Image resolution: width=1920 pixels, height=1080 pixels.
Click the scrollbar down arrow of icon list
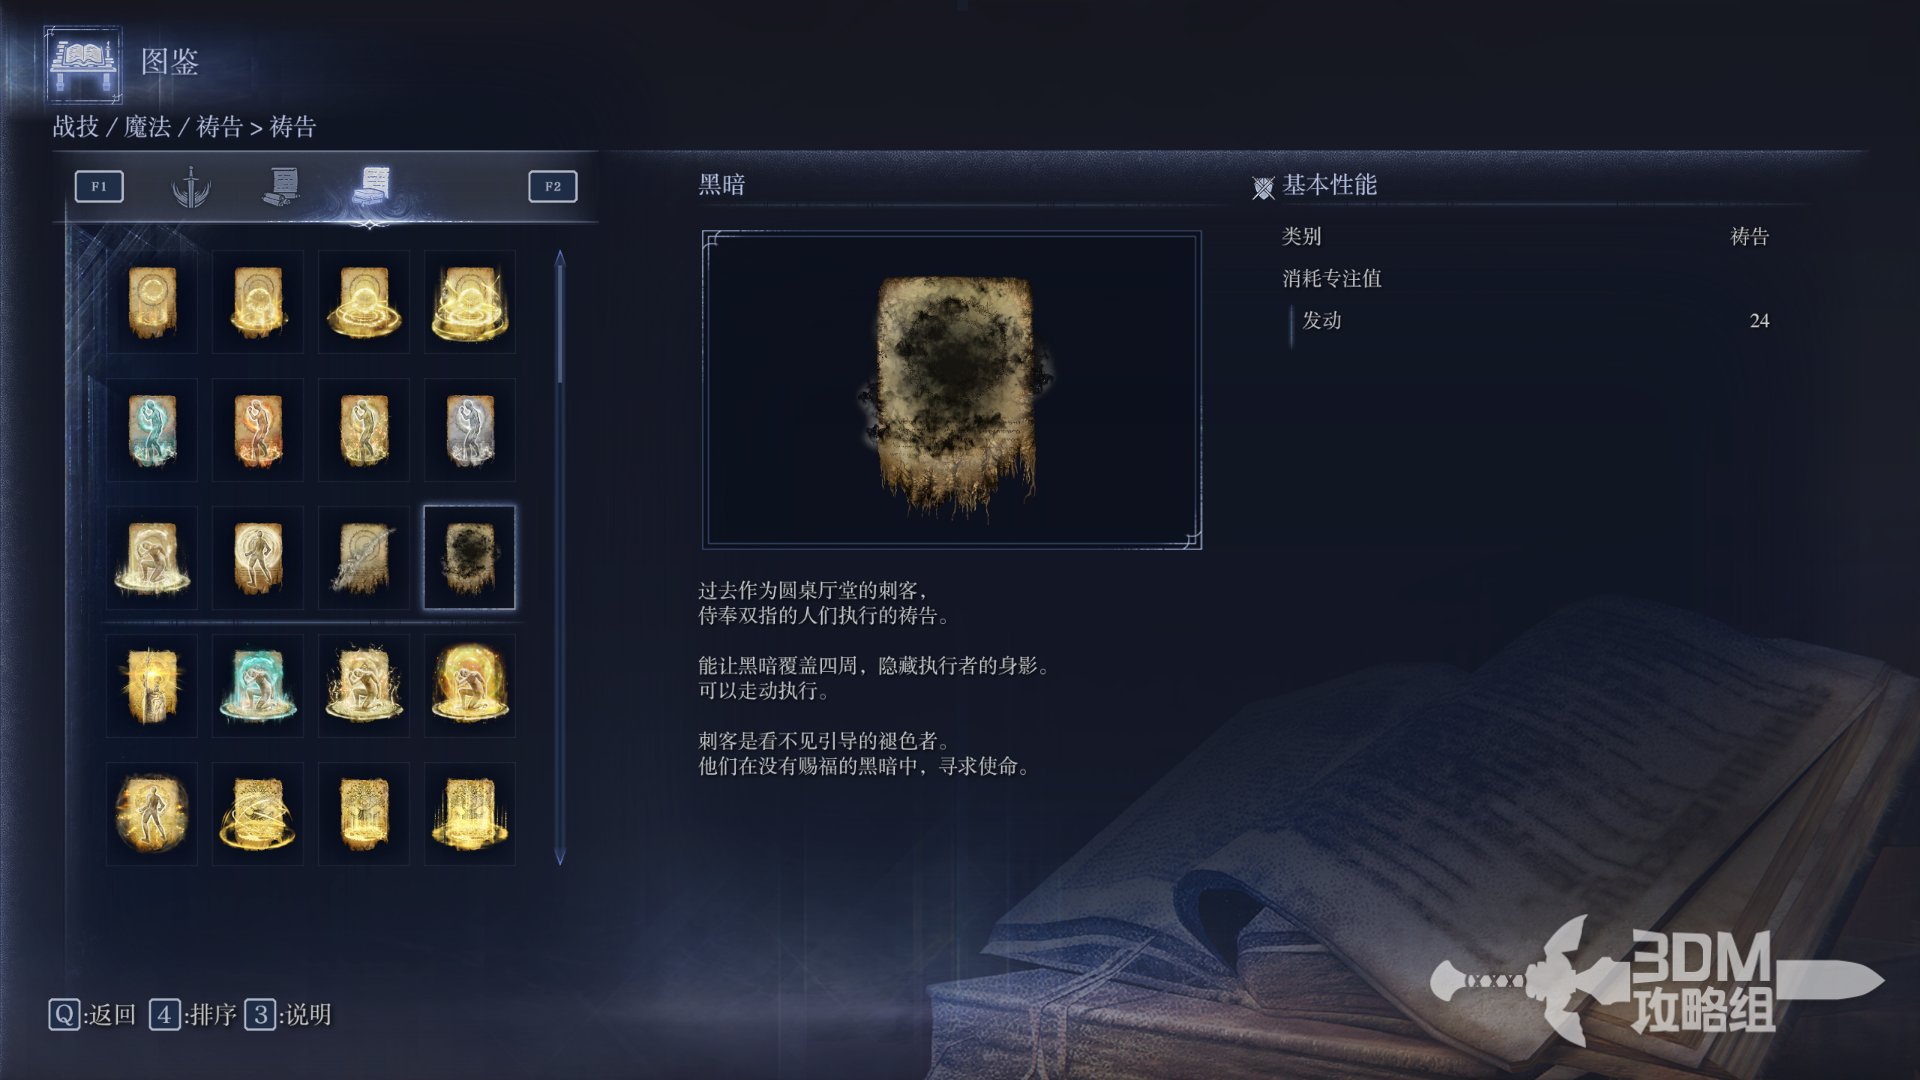(x=560, y=857)
